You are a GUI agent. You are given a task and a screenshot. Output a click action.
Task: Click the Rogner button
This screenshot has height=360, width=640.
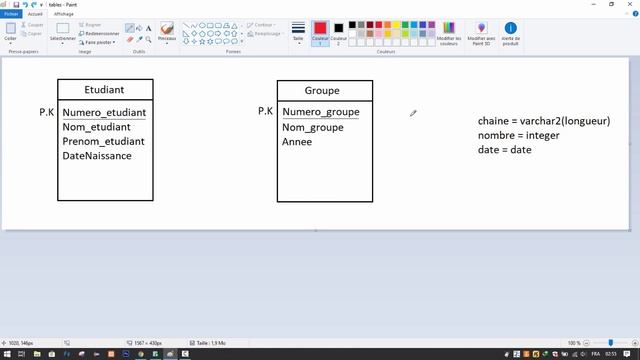click(90, 25)
